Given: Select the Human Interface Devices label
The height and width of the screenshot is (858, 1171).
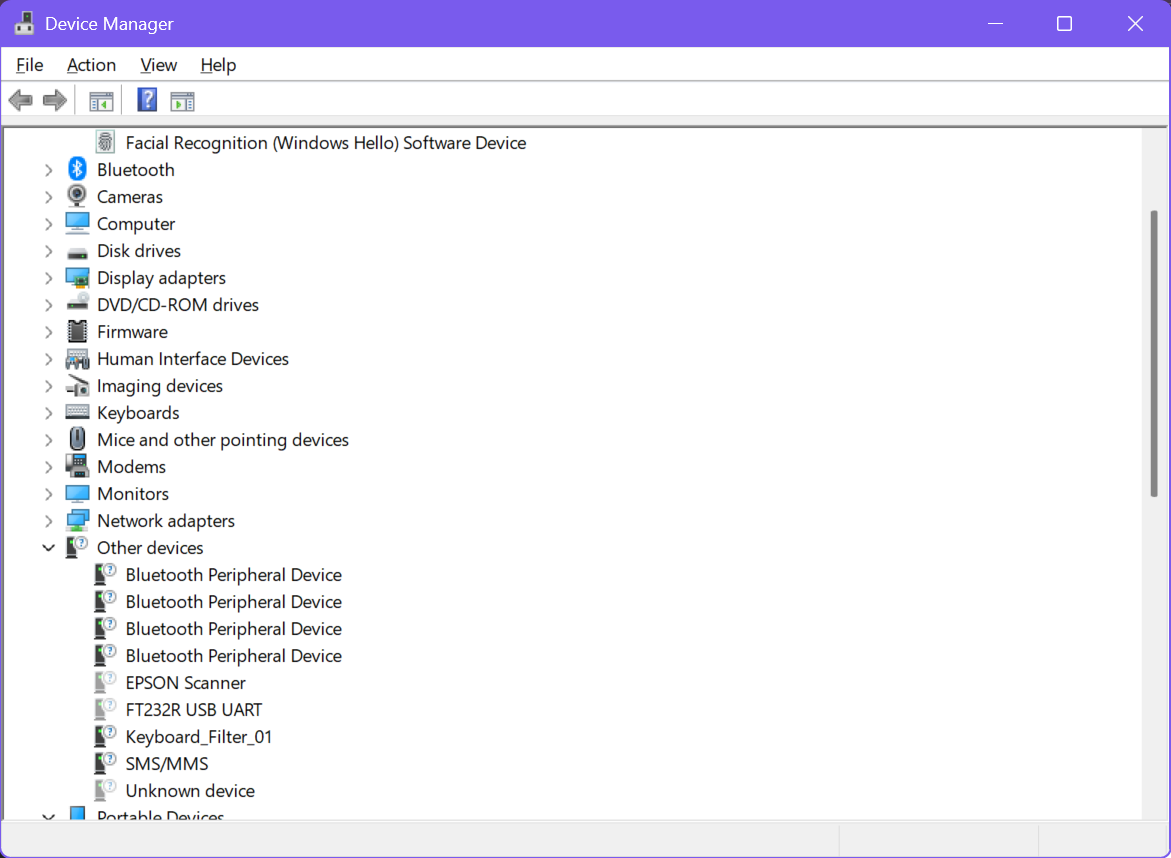Looking at the screenshot, I should [x=193, y=359].
